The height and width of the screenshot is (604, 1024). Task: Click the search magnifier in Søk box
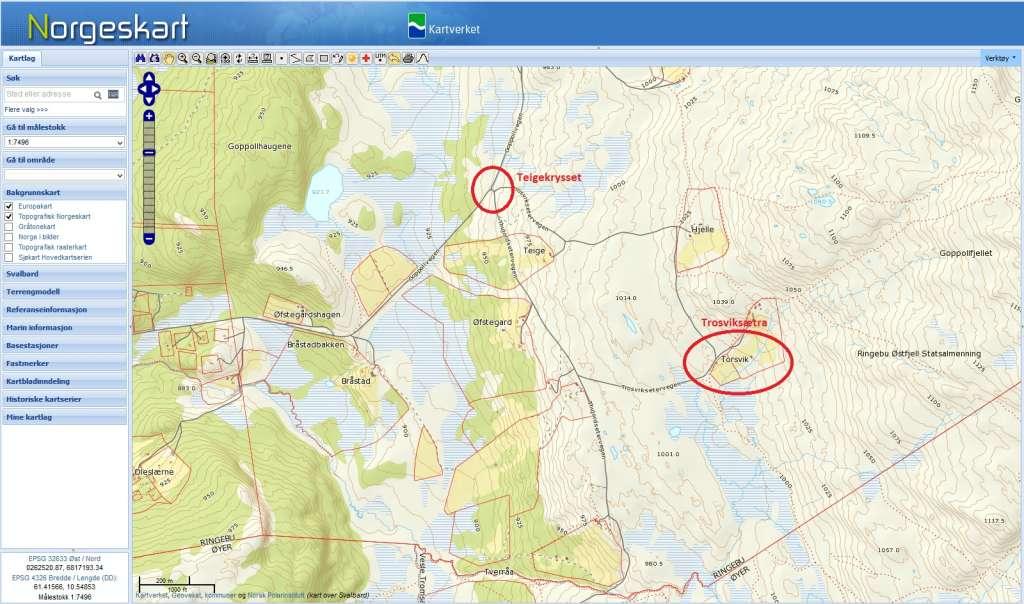(98, 95)
